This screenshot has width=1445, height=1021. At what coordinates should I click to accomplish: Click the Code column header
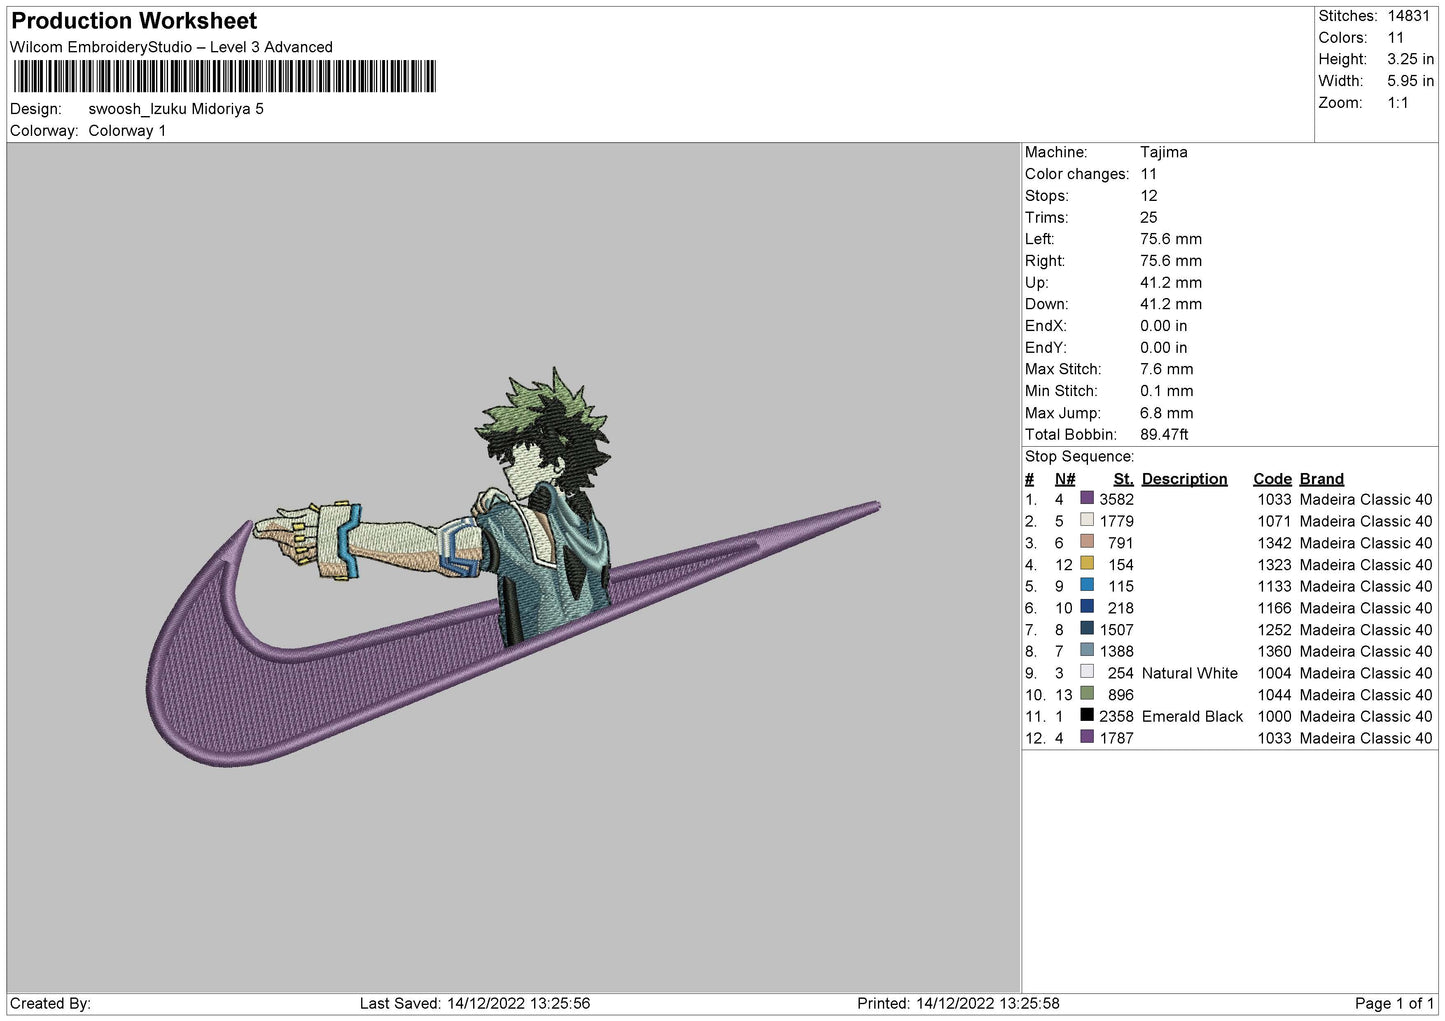[x=1272, y=479]
